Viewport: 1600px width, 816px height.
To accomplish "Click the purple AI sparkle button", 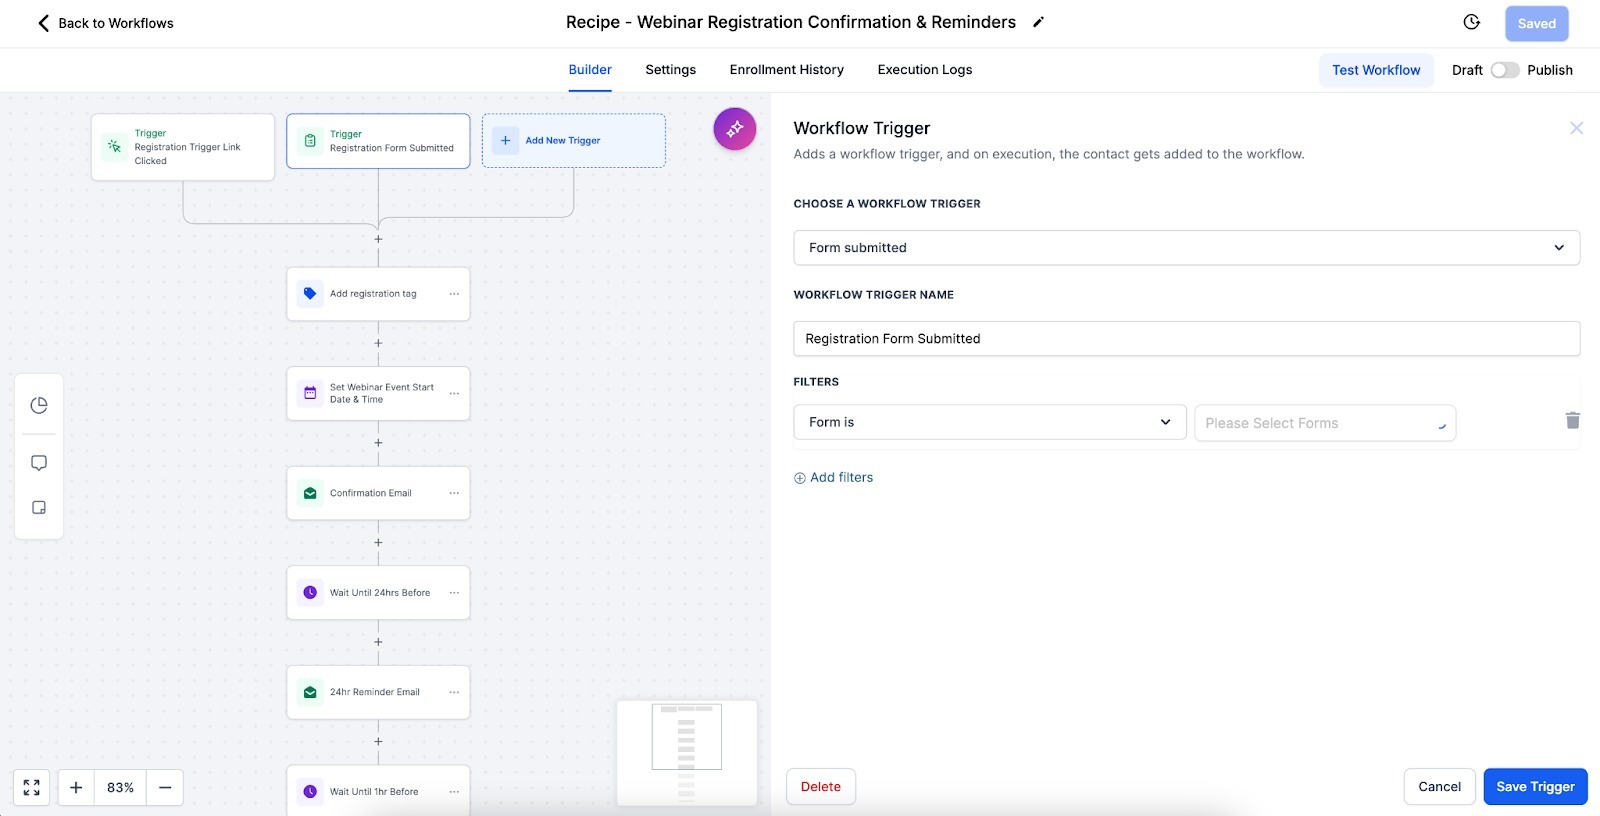I will coord(735,129).
